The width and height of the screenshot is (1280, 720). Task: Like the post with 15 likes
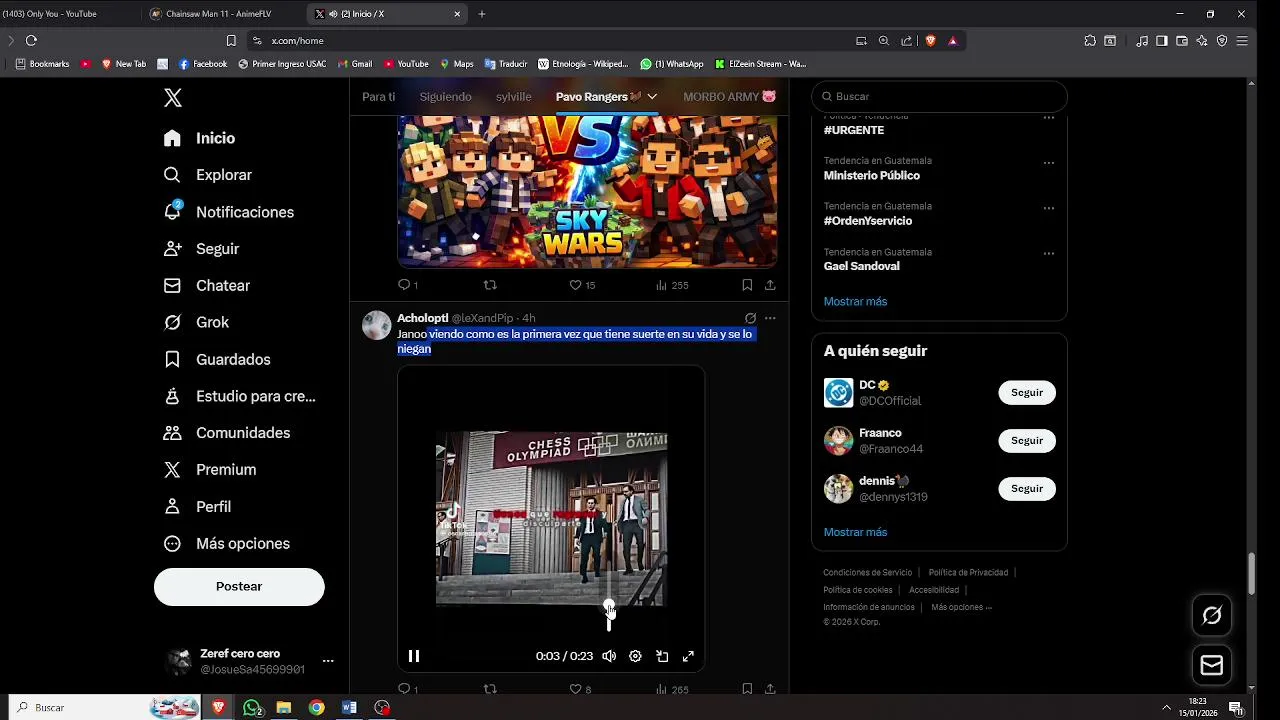pyautogui.click(x=582, y=285)
